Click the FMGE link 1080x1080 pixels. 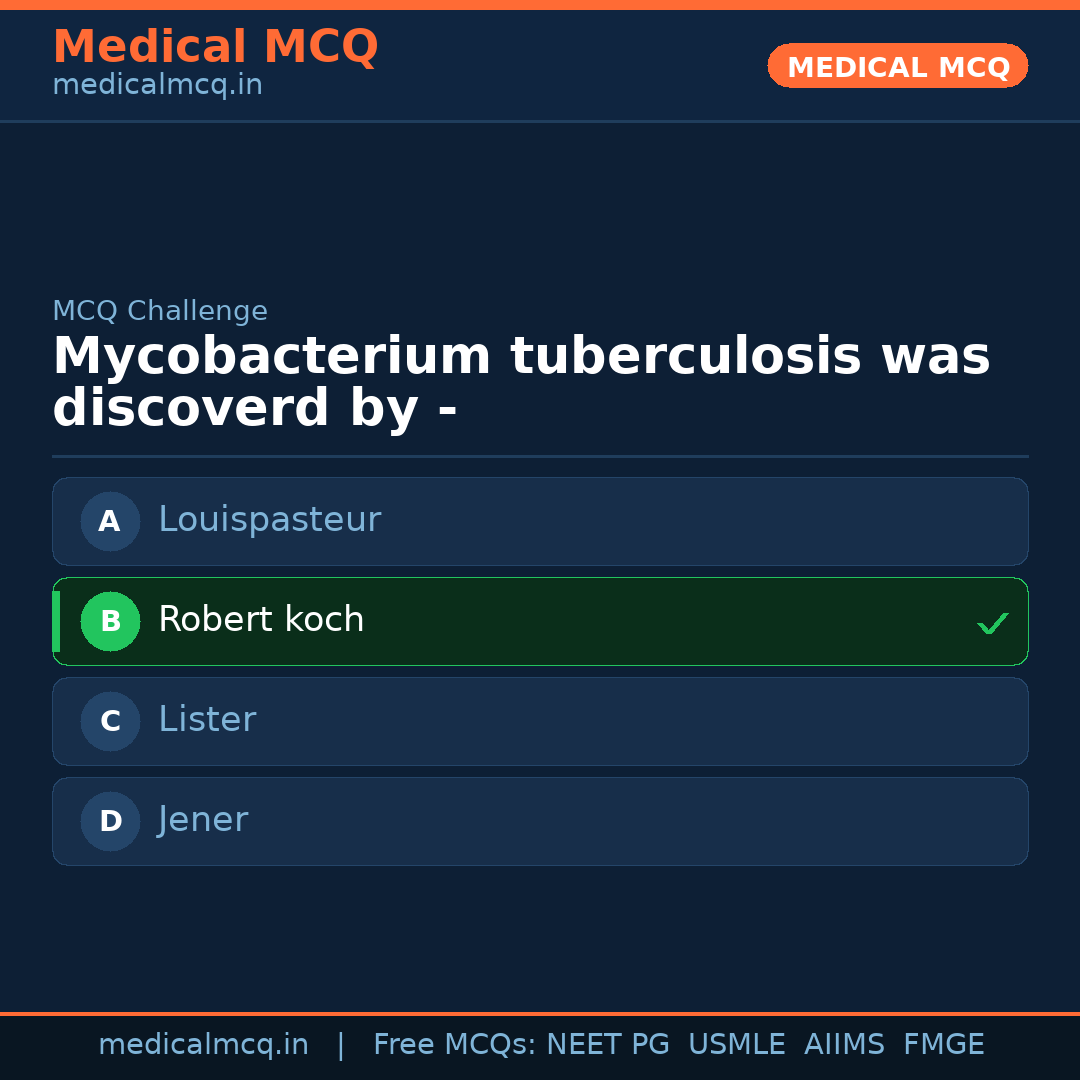click(x=943, y=1043)
